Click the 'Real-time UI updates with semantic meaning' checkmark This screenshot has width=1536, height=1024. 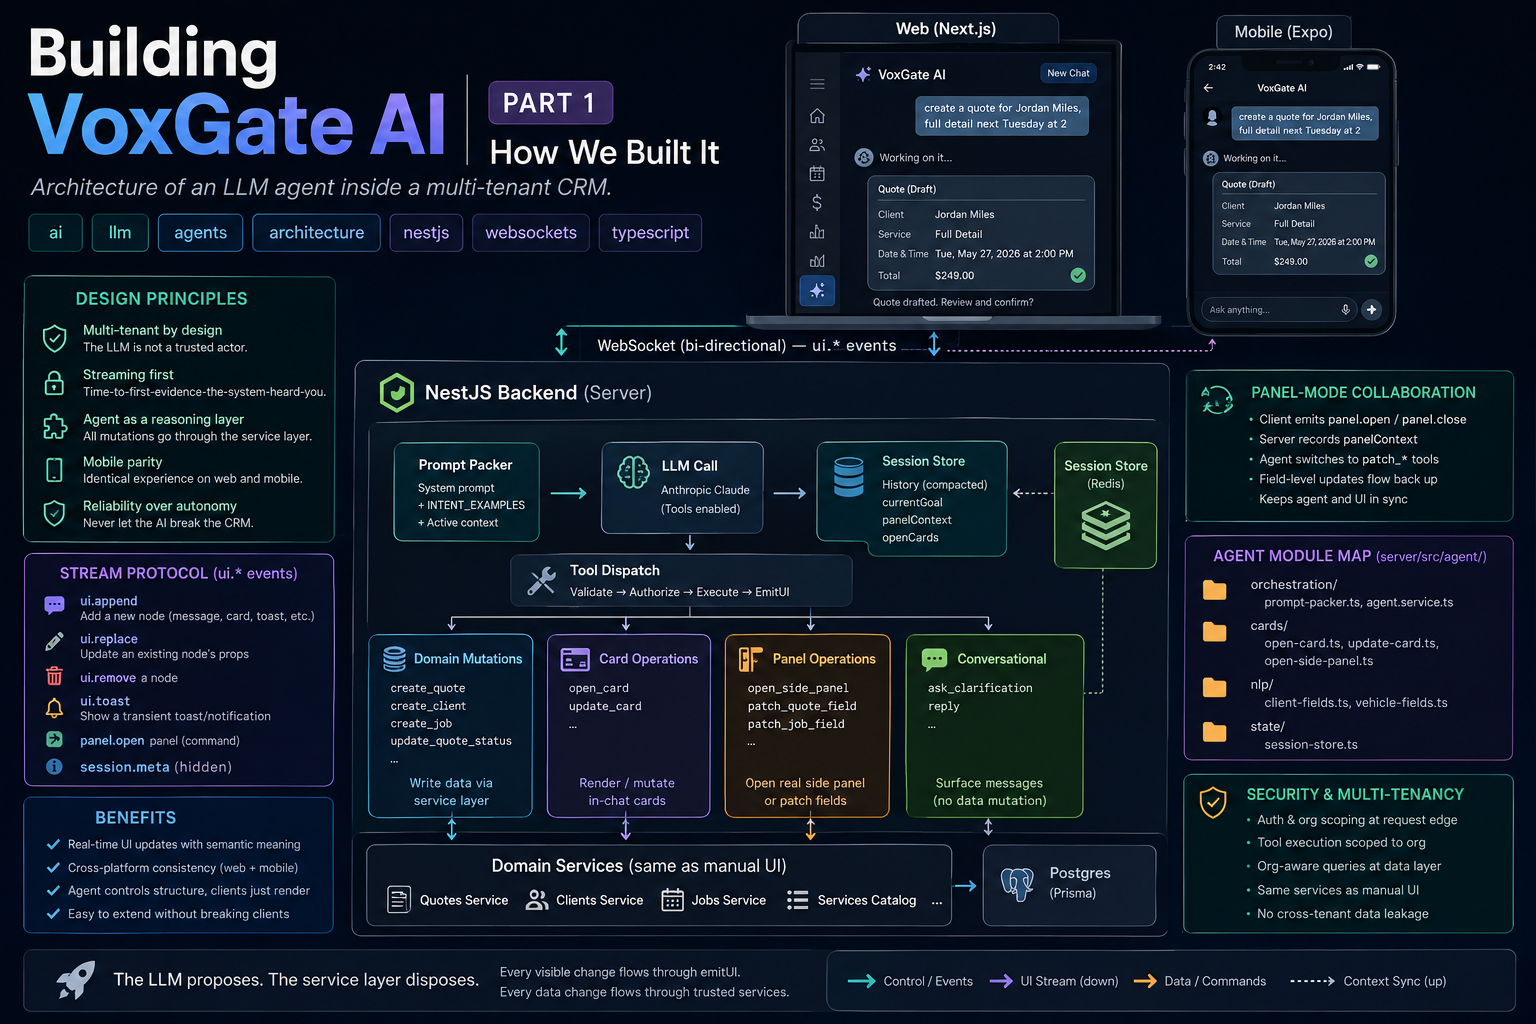[53, 844]
